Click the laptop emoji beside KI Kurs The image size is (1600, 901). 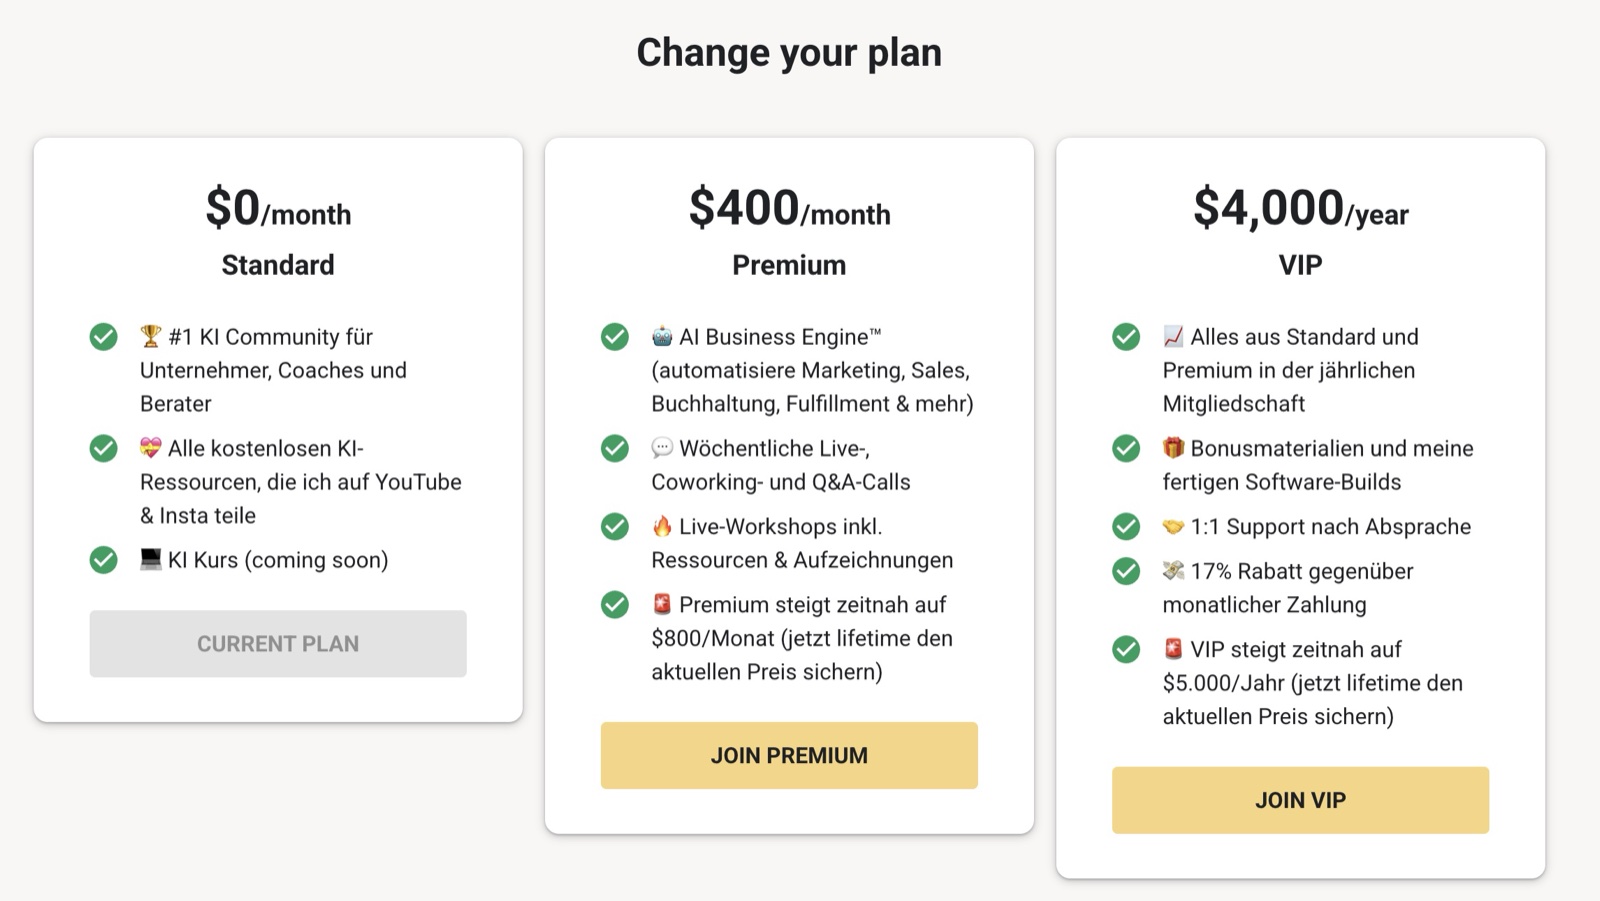(x=151, y=560)
